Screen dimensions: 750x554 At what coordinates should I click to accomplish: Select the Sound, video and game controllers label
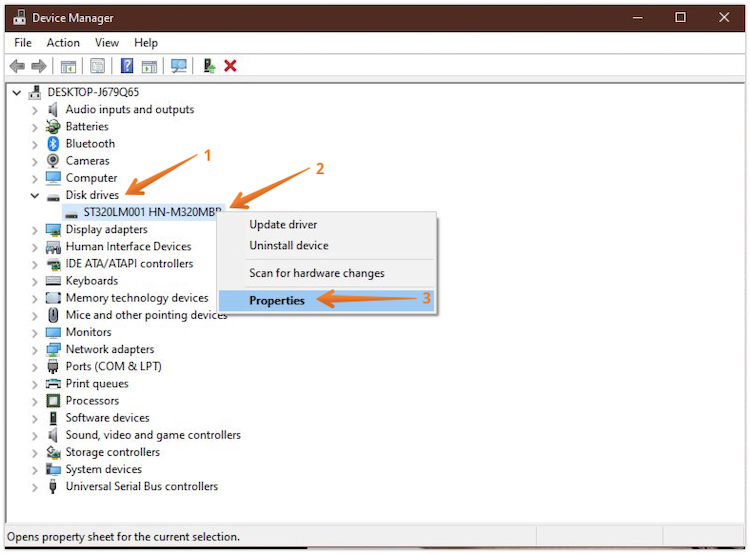coord(153,435)
